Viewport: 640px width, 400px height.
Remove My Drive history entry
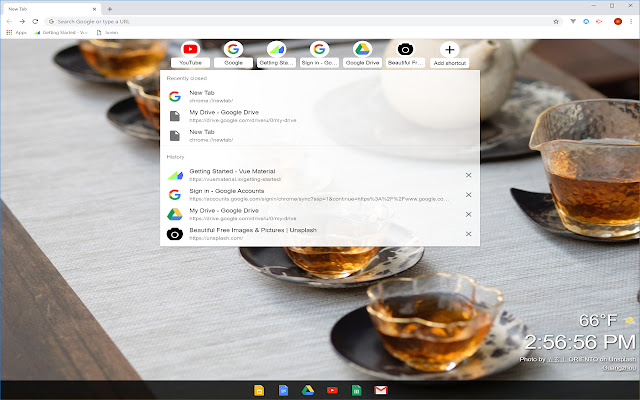coord(469,214)
